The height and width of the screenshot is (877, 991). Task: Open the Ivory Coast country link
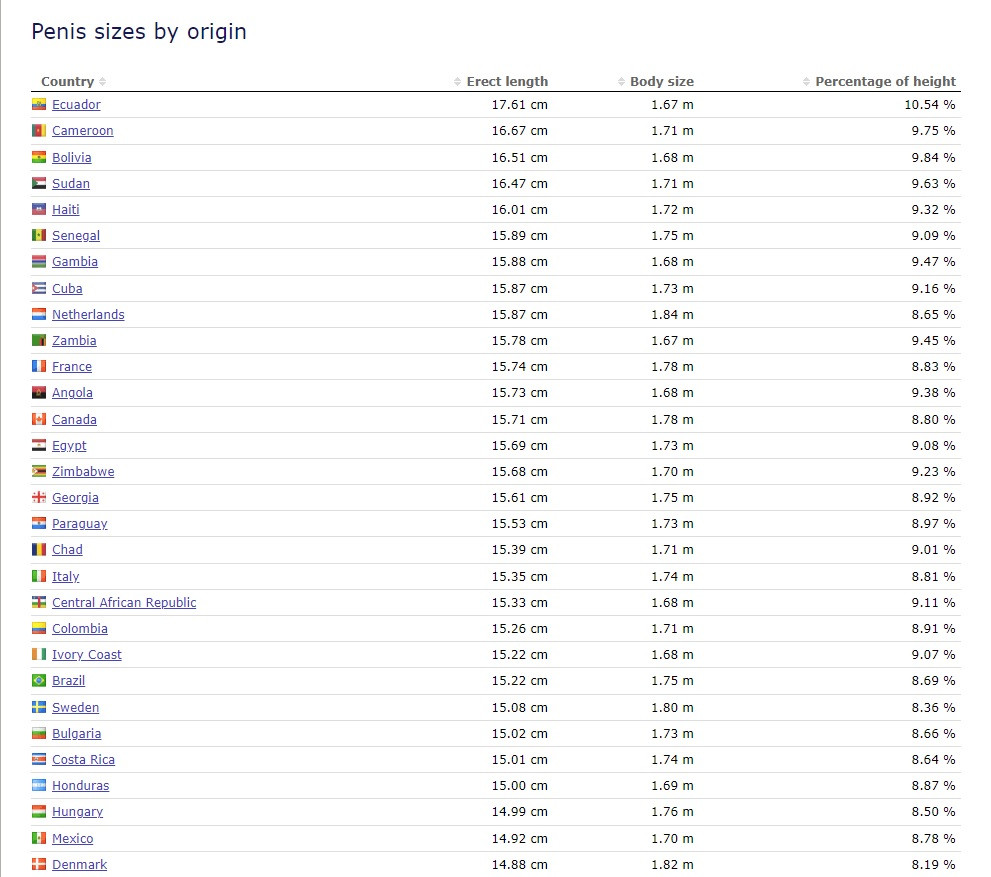[x=87, y=655]
